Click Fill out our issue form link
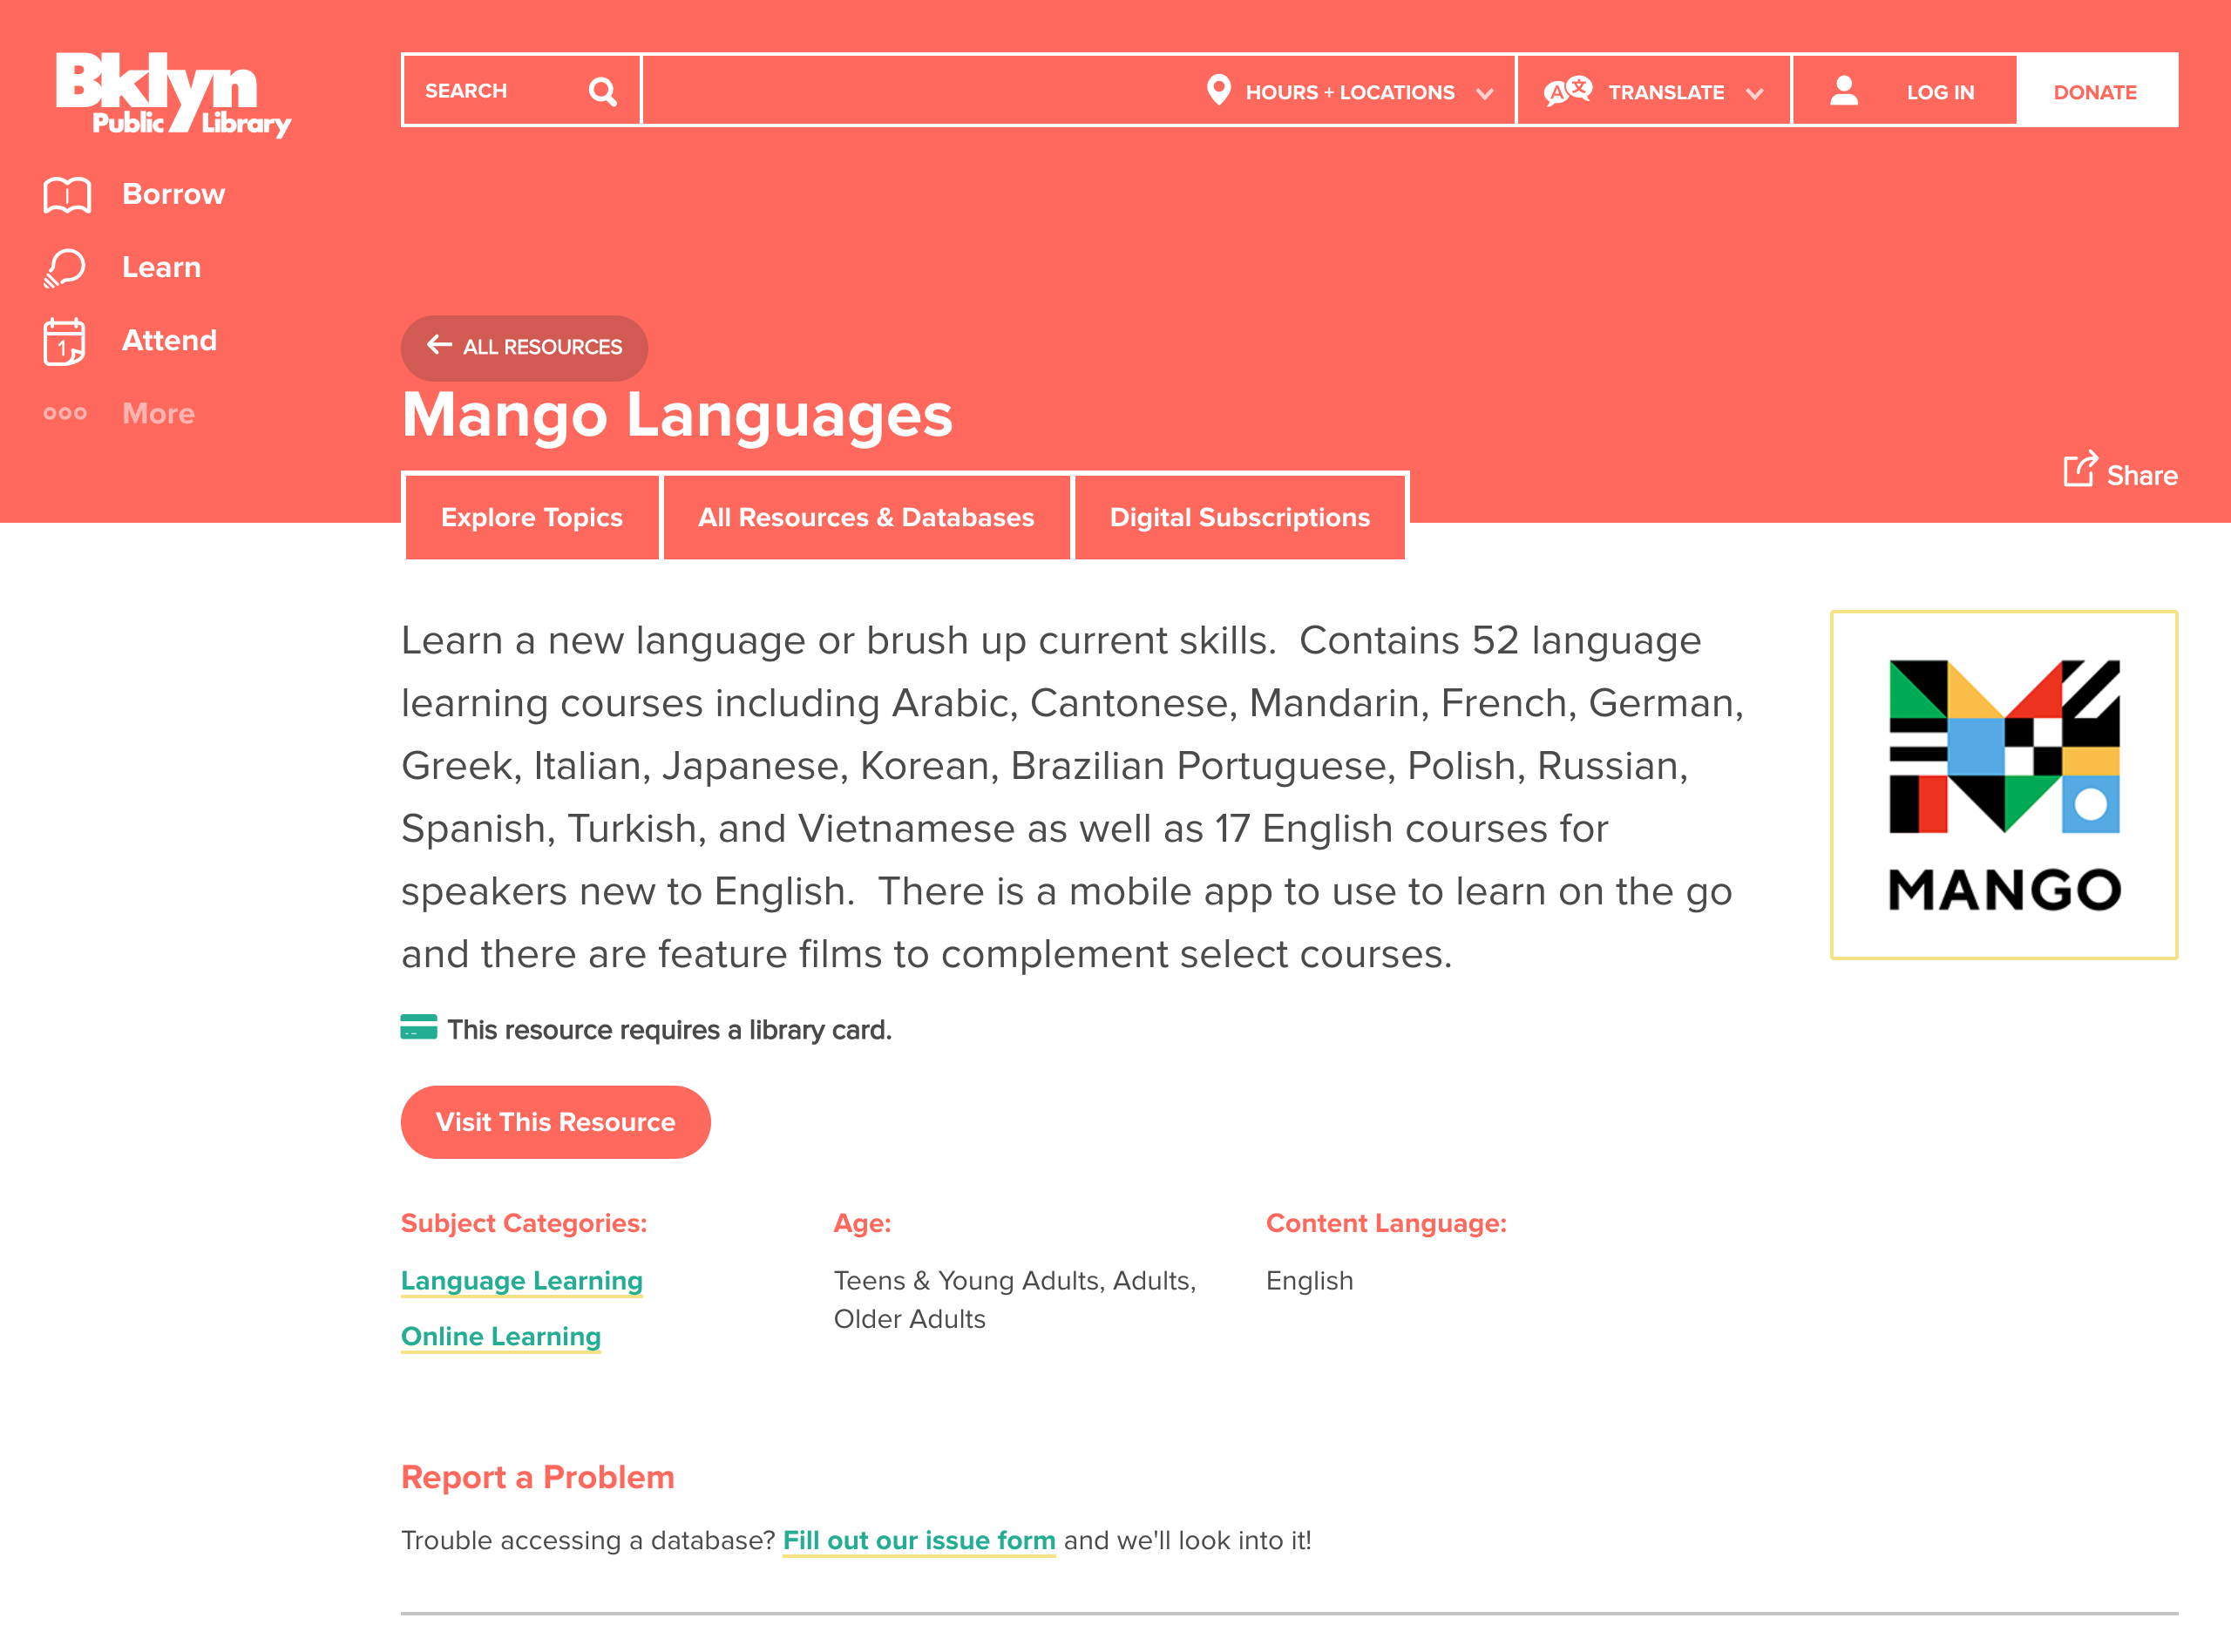2231x1652 pixels. tap(919, 1541)
